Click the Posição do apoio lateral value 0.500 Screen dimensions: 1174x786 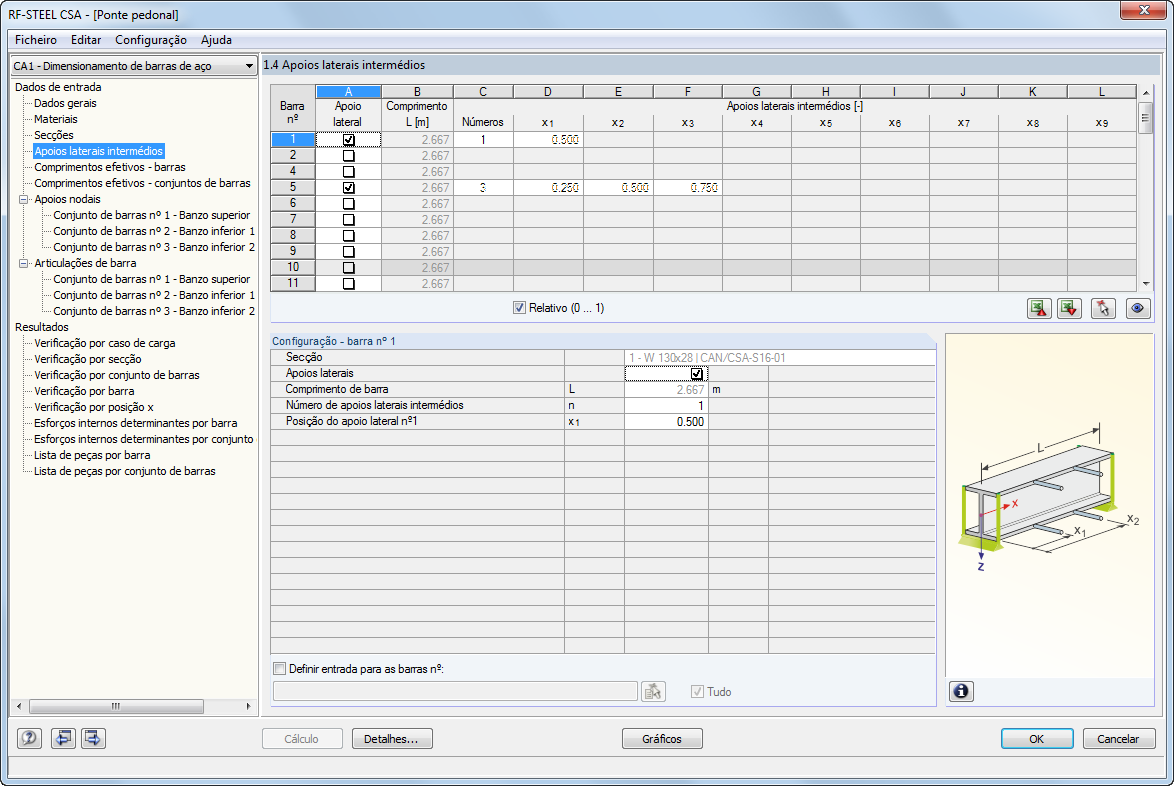coord(666,421)
